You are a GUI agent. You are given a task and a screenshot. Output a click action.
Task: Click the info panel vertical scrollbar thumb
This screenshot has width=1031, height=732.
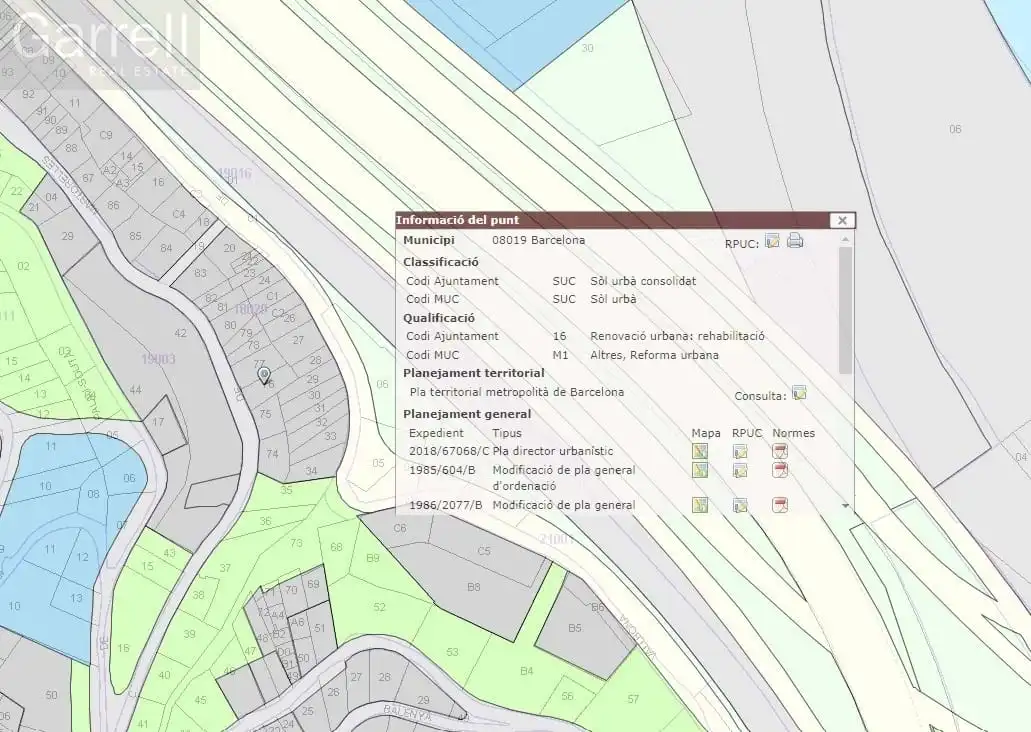click(846, 310)
